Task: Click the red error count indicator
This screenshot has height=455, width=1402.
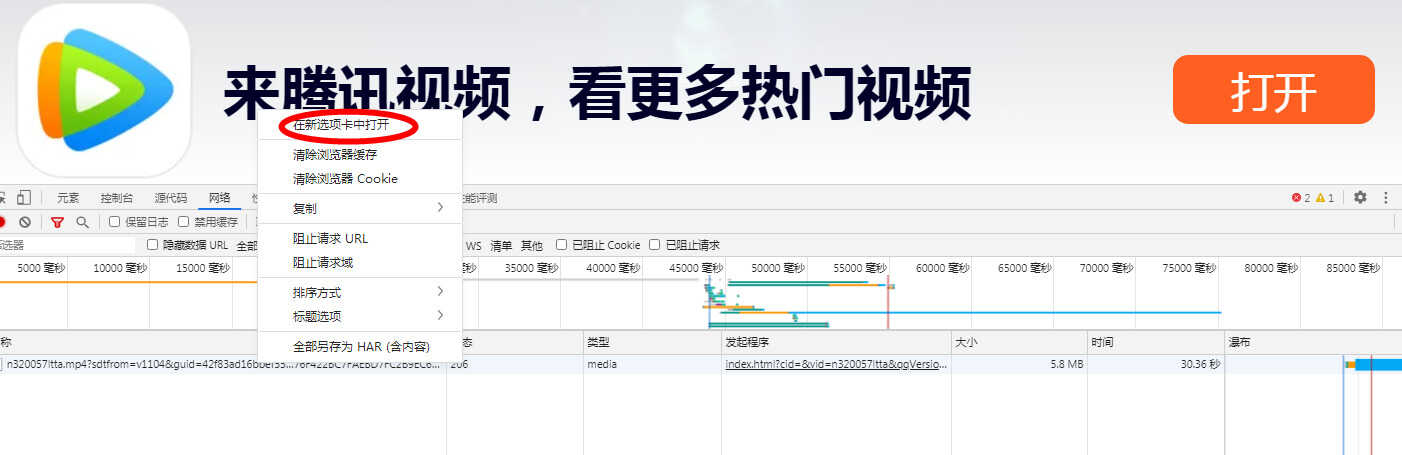Action: point(1300,198)
